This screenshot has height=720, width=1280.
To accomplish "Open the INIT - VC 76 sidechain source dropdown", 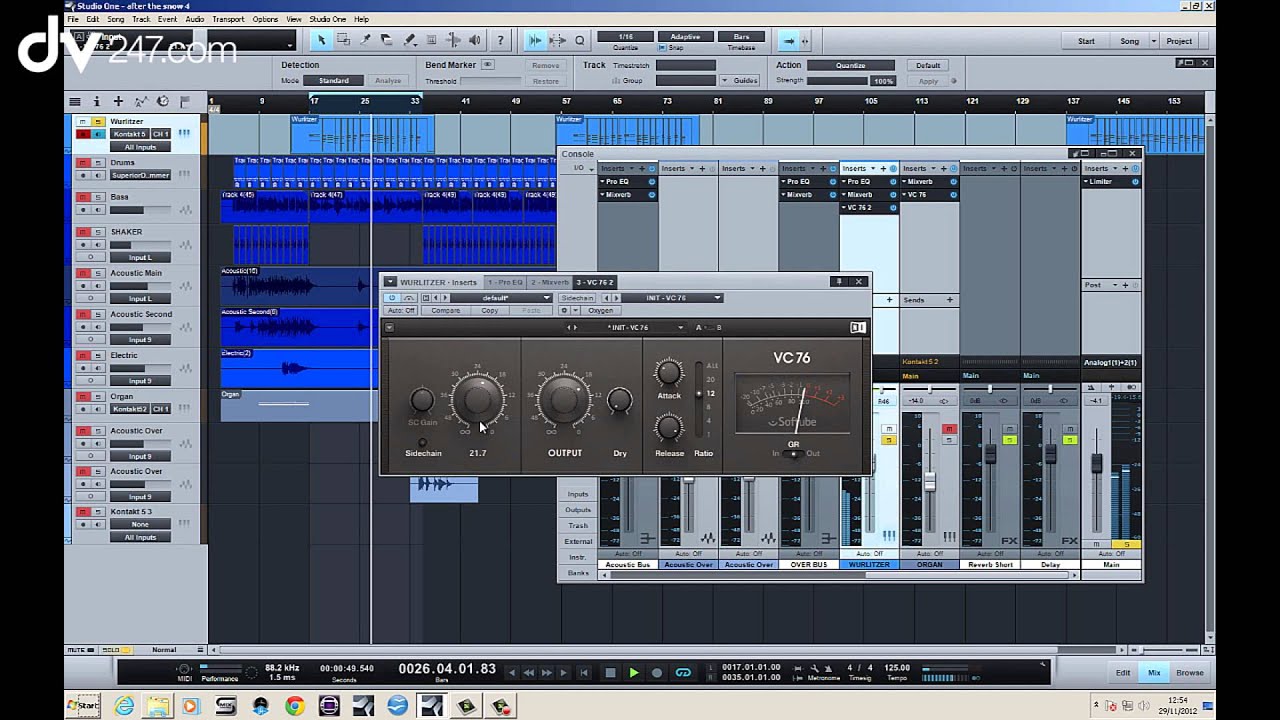I will pos(671,298).
